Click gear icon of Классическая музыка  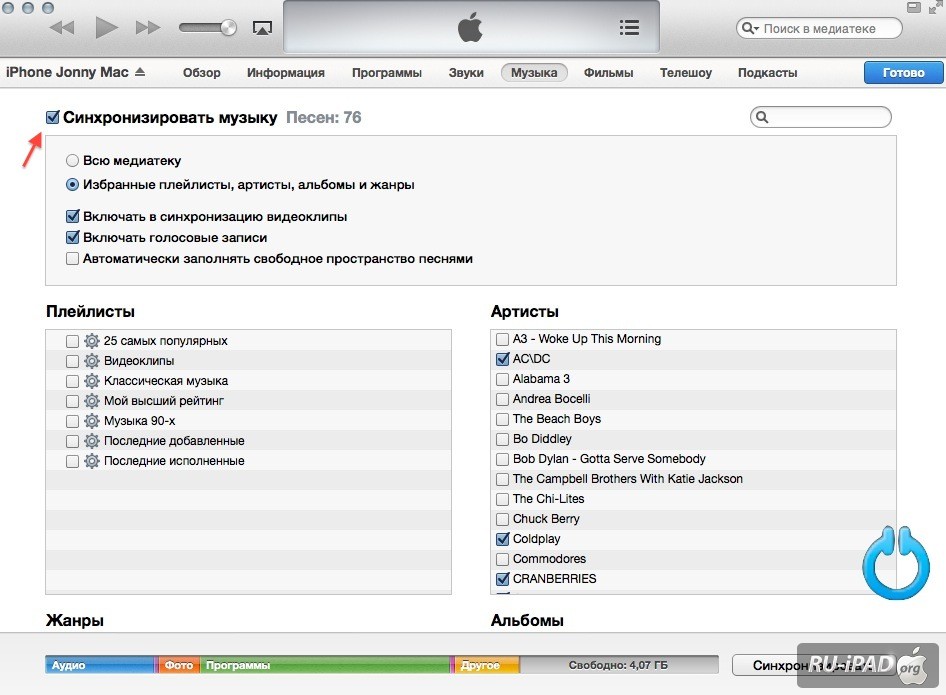point(92,381)
